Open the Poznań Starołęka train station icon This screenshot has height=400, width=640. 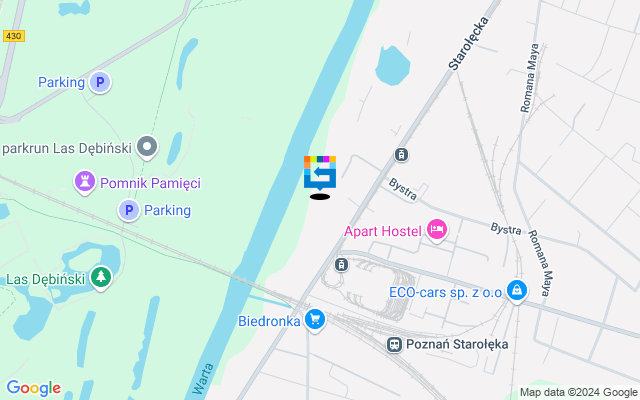tap(394, 344)
